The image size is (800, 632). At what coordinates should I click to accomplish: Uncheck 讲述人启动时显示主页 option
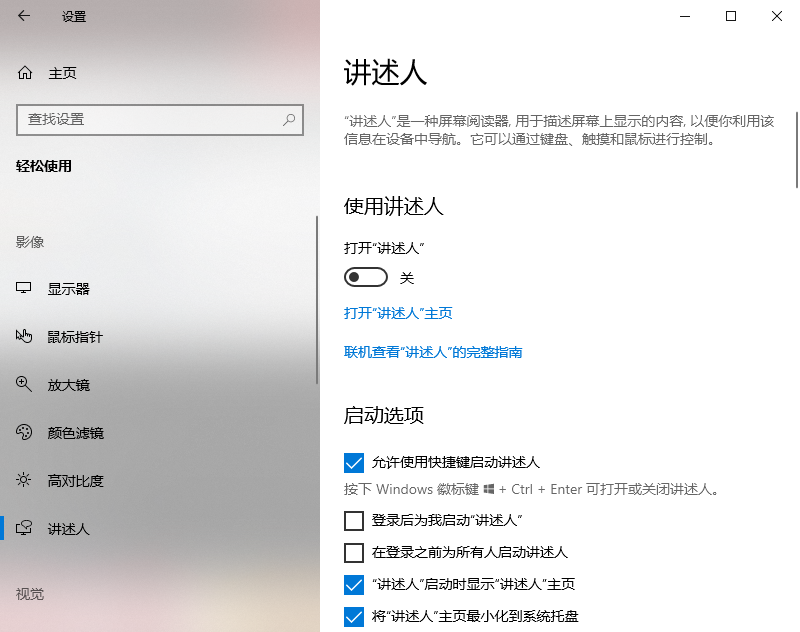point(354,584)
